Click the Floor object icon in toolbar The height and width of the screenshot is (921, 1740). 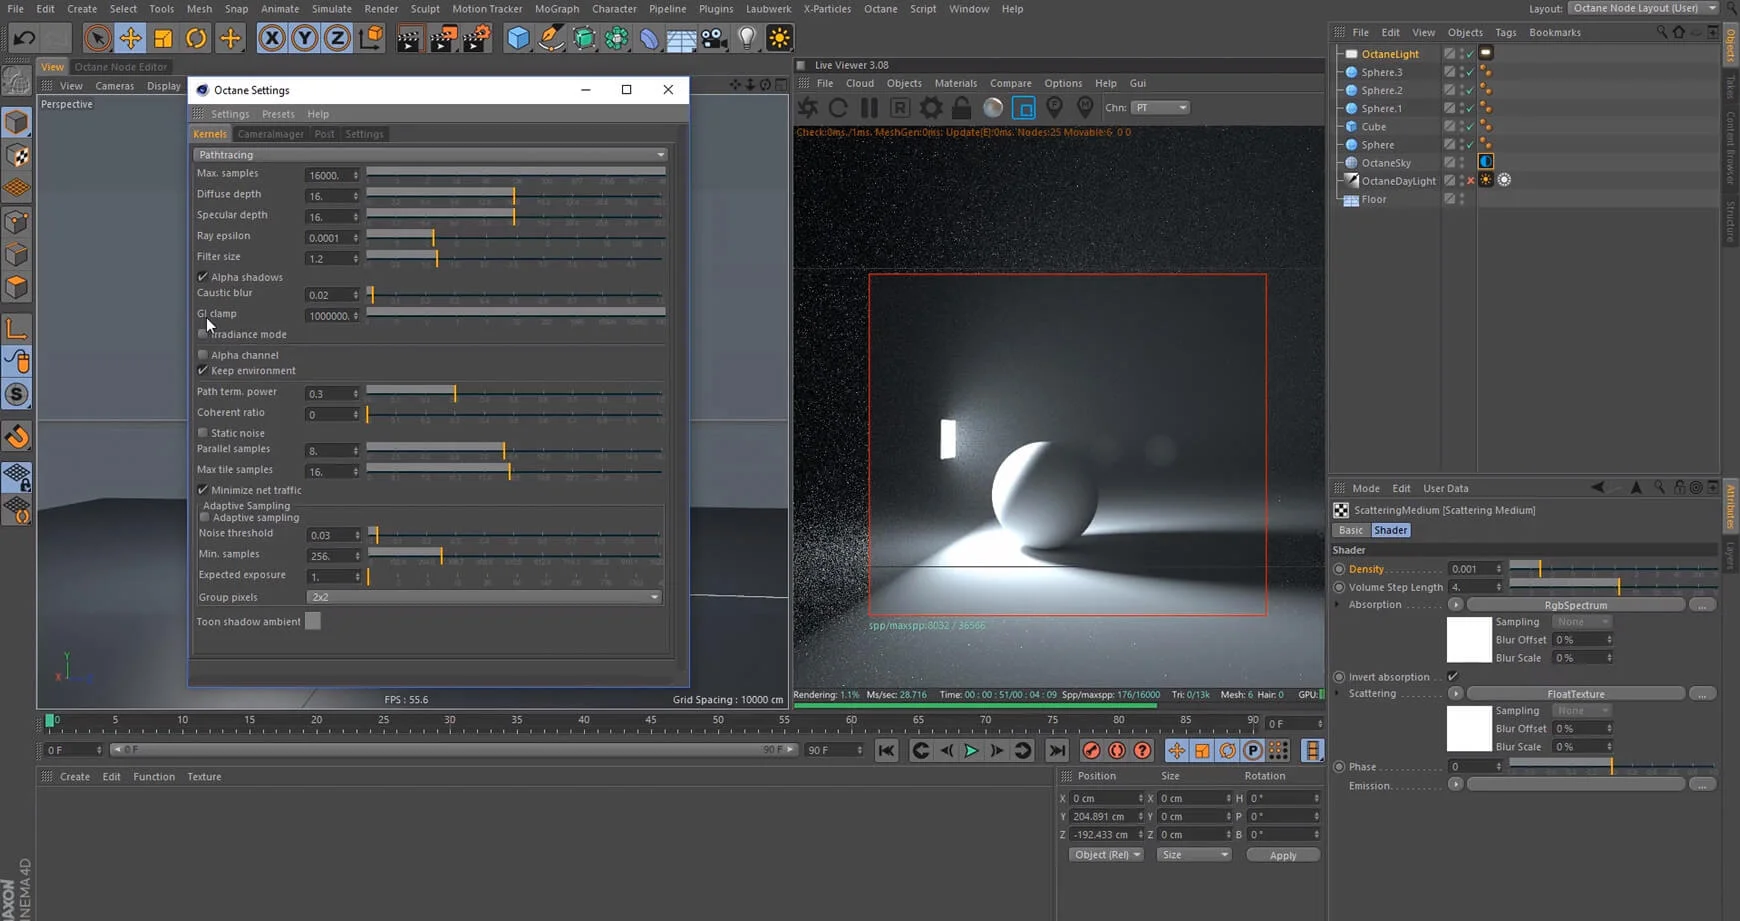tap(681, 38)
